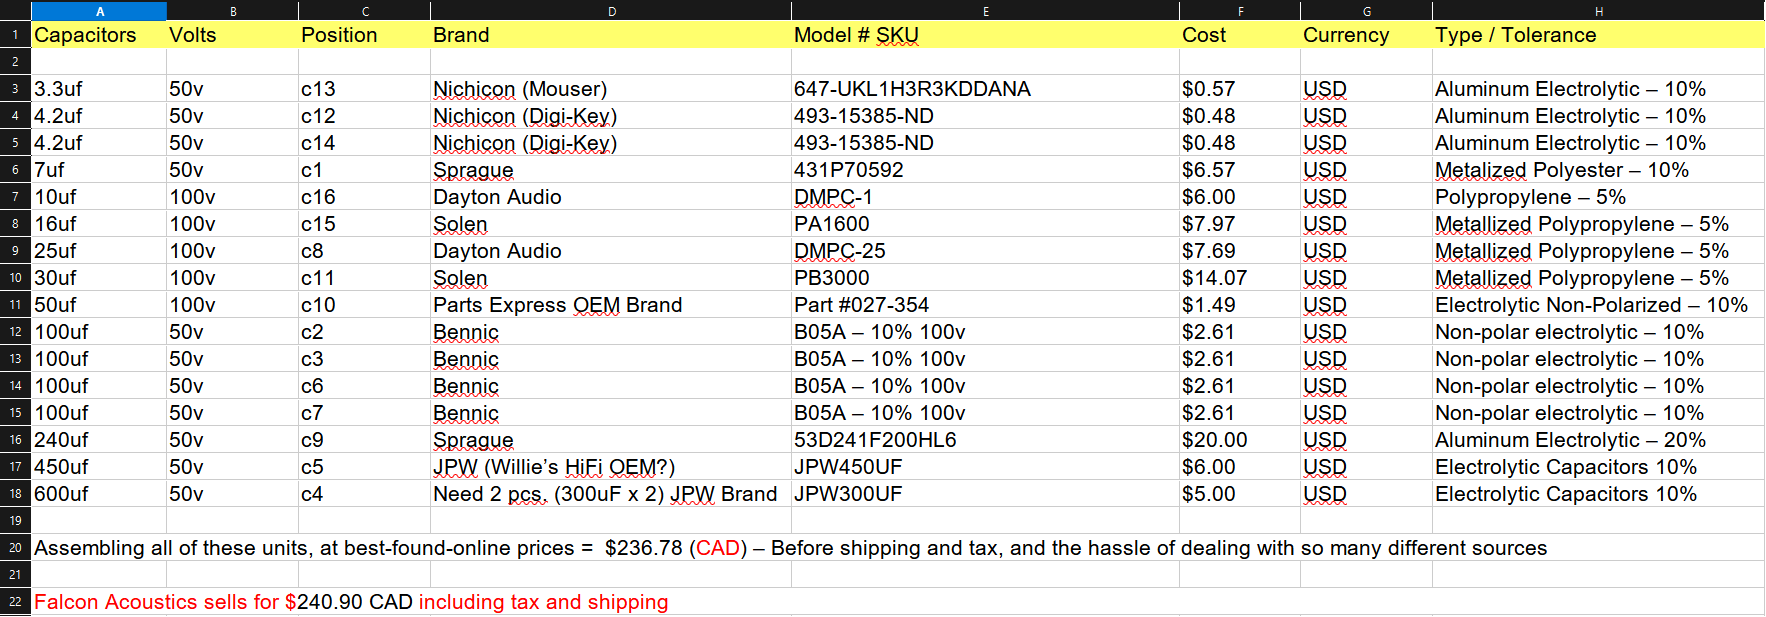Select the $14.07 cost cell
This screenshot has height=617, width=1766.
(1240, 278)
